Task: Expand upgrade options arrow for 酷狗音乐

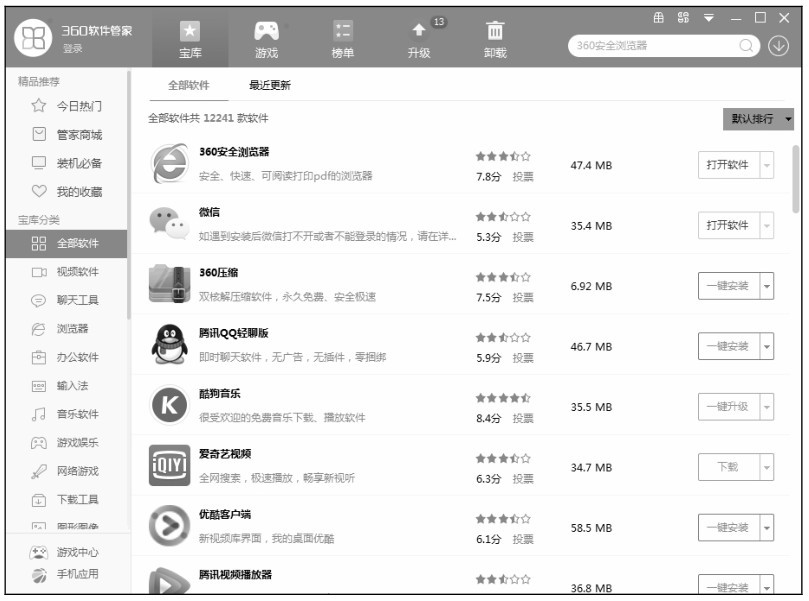Action: (x=767, y=407)
